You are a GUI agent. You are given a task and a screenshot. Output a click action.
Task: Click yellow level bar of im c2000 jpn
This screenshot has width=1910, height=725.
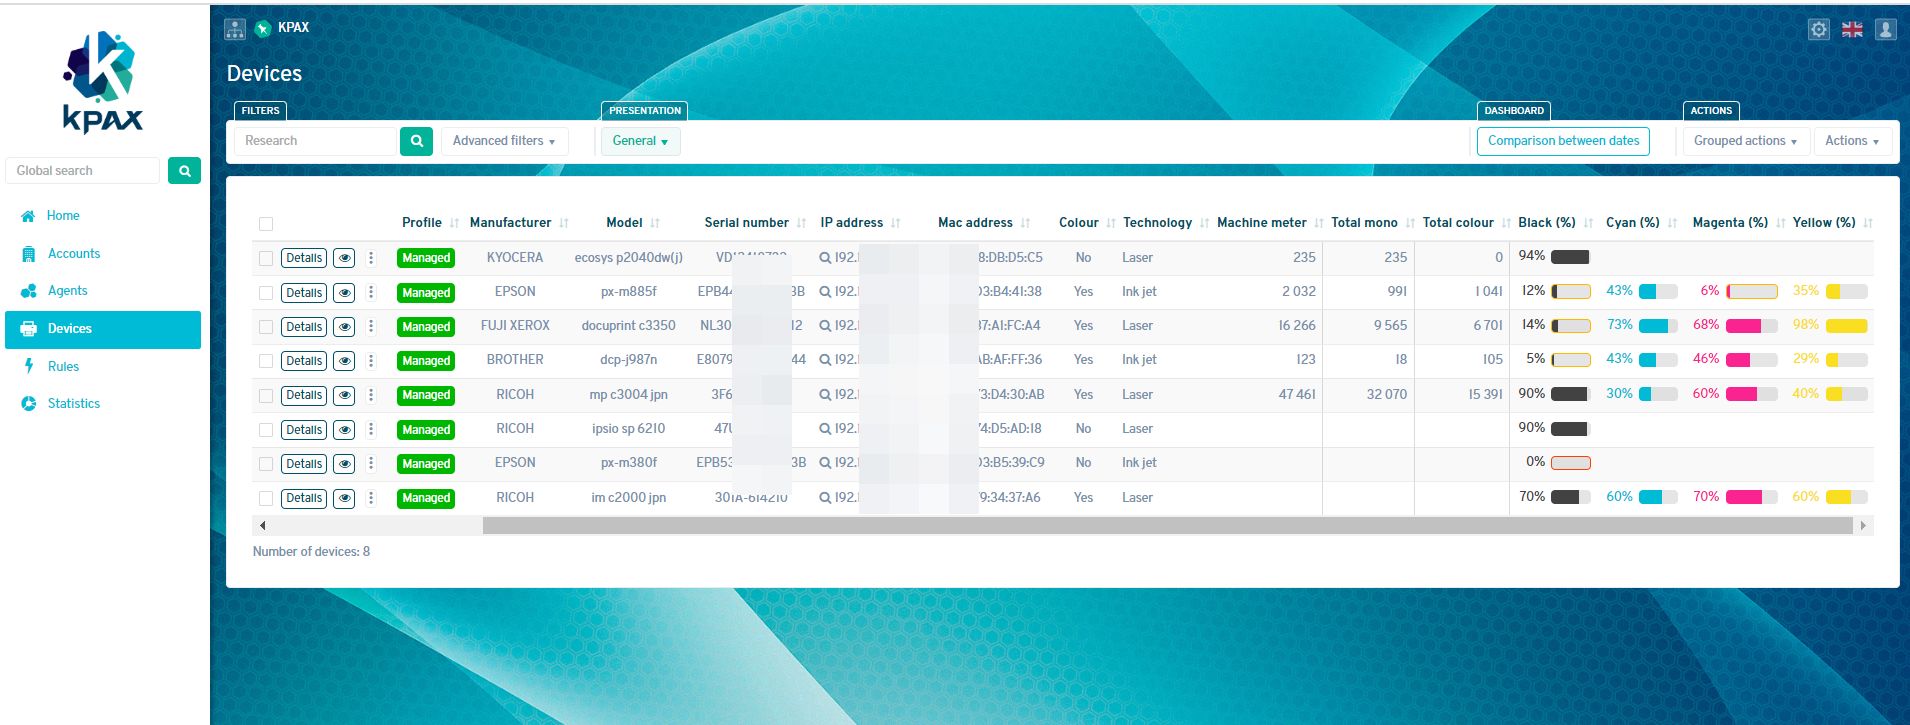[x=1846, y=497]
